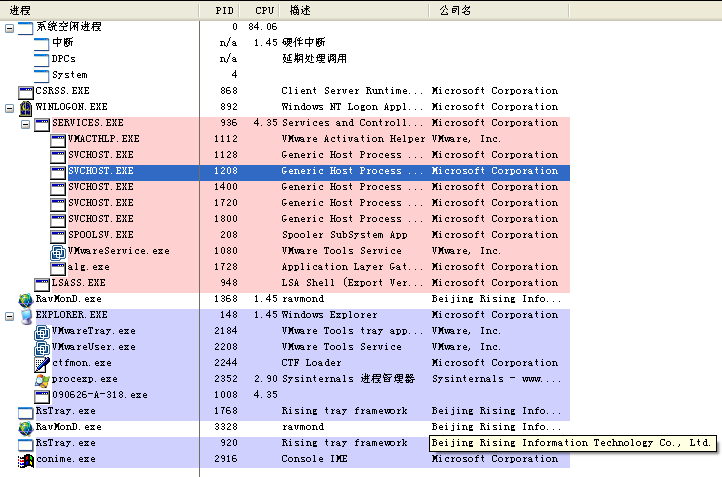
Task: Click the System process icon
Action: [x=41, y=76]
